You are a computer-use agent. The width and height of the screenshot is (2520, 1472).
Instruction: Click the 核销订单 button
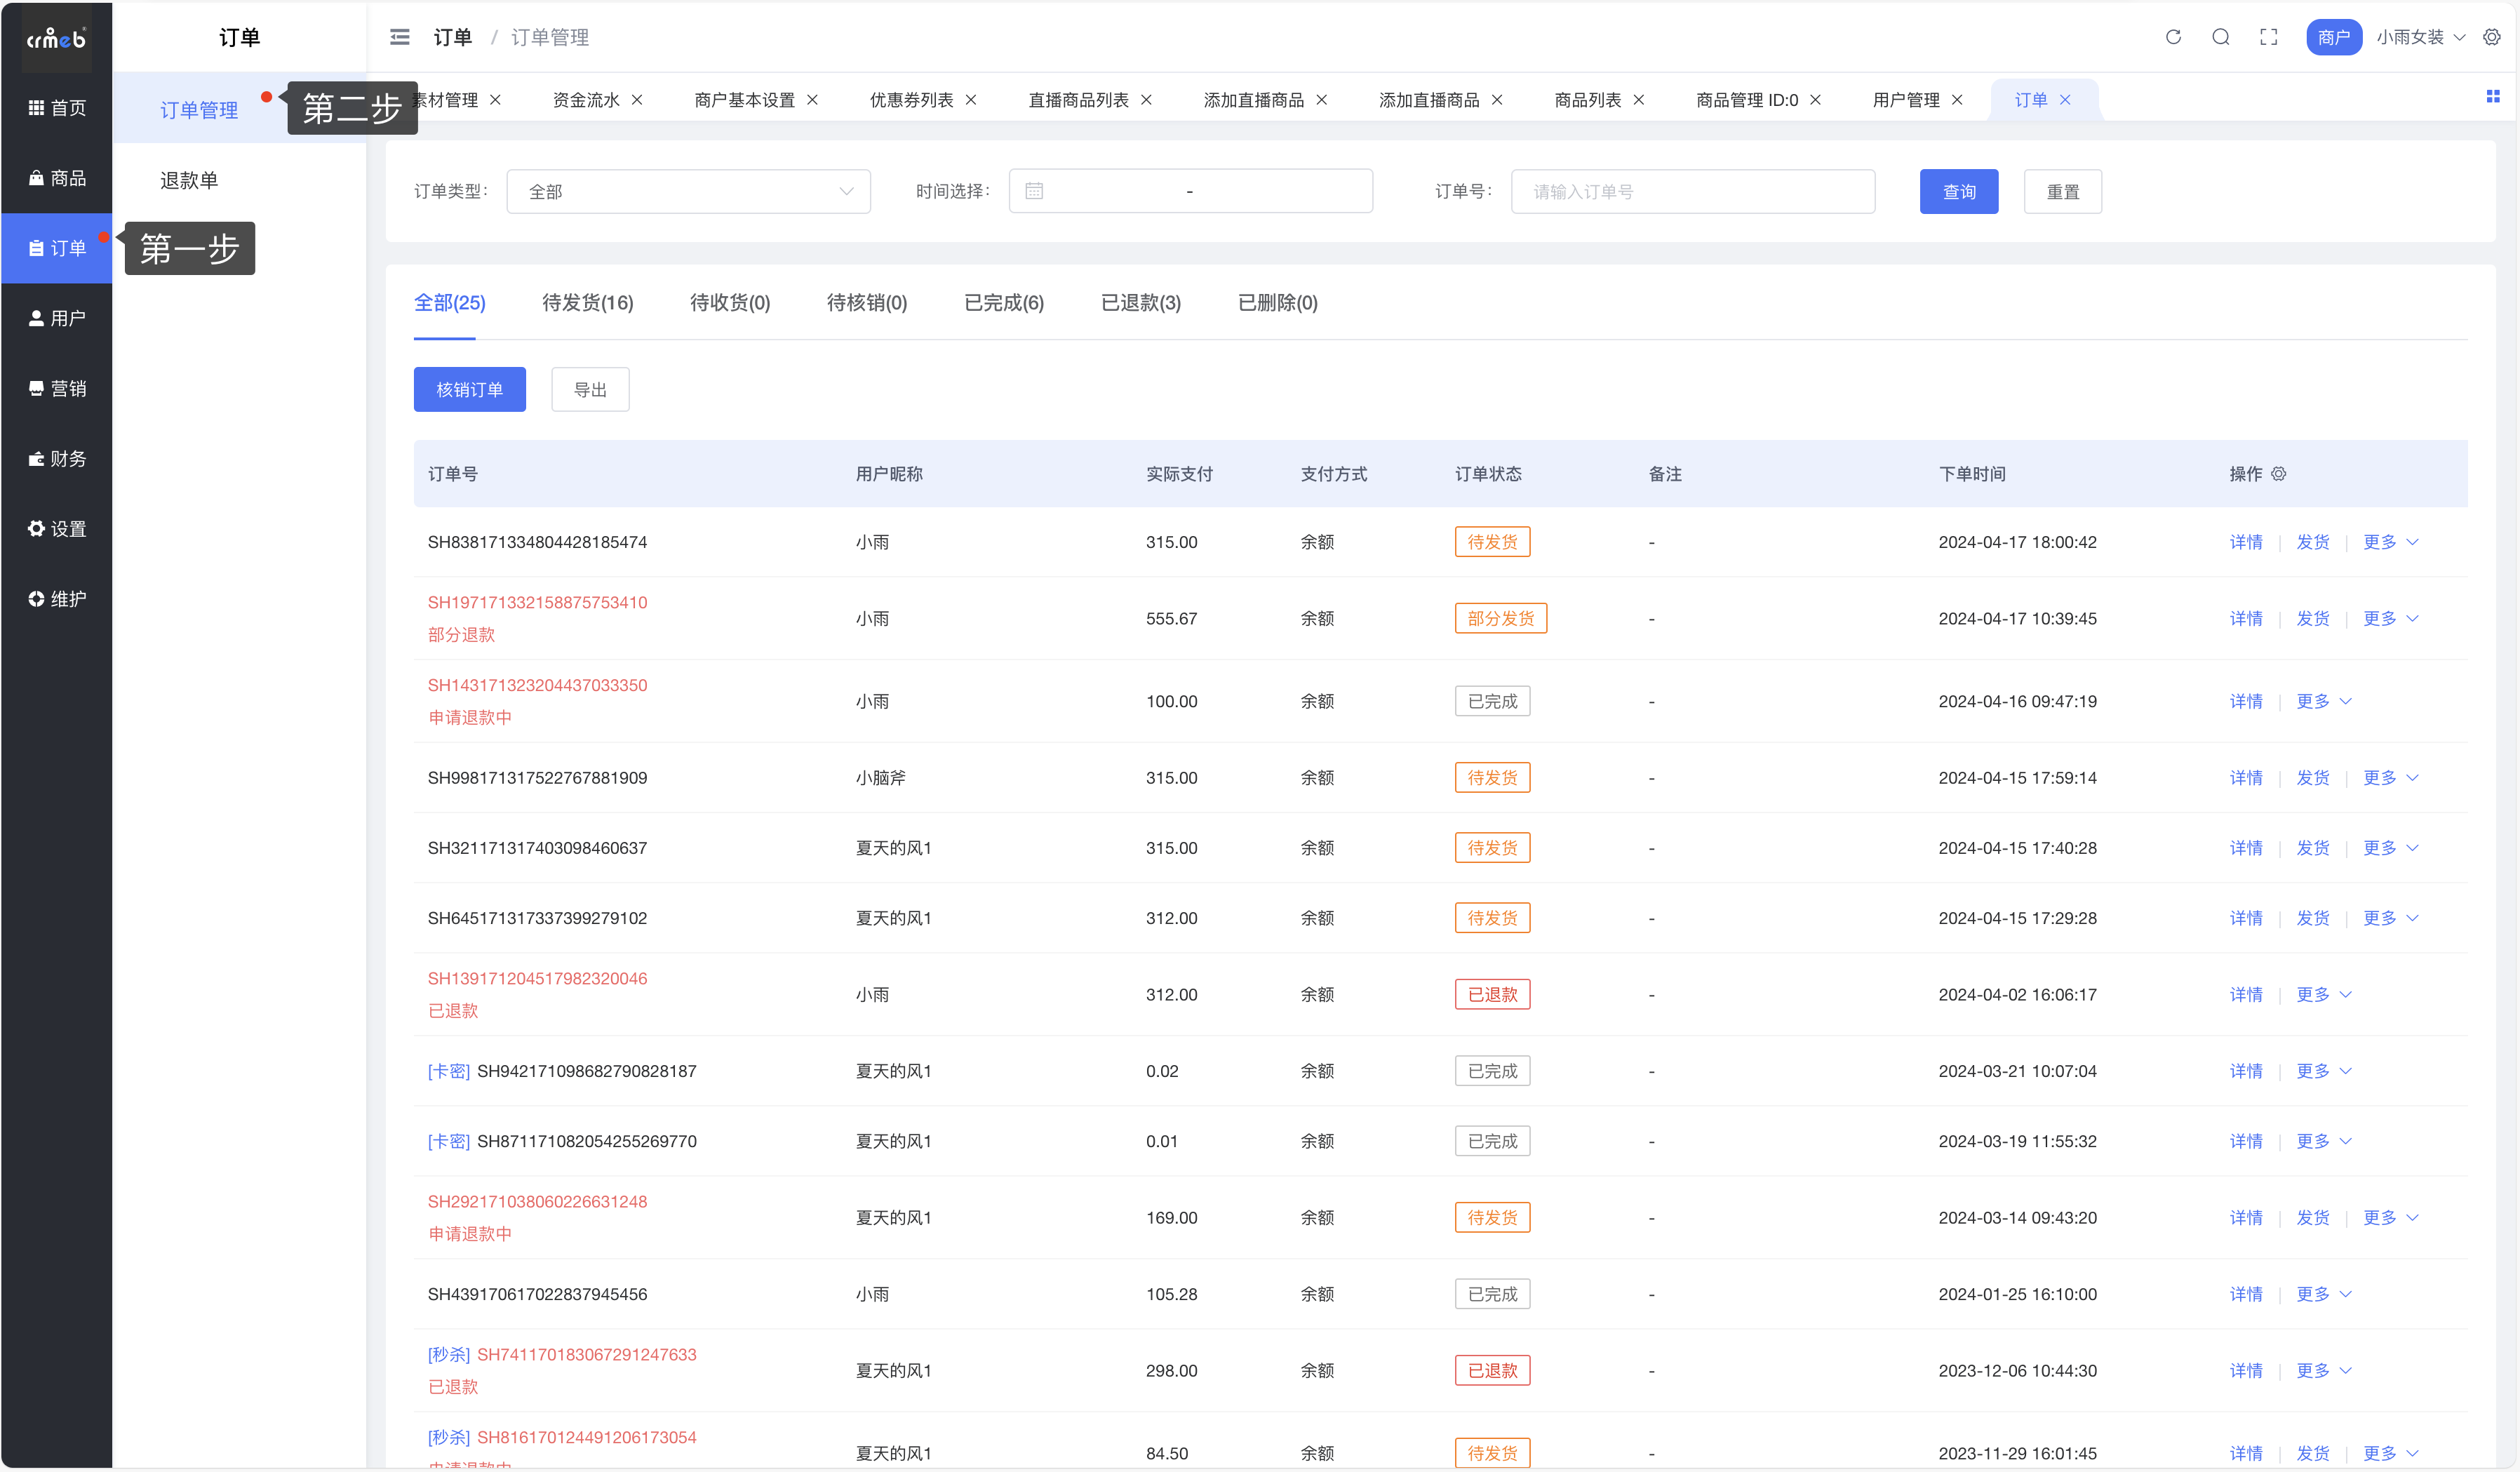click(x=470, y=389)
